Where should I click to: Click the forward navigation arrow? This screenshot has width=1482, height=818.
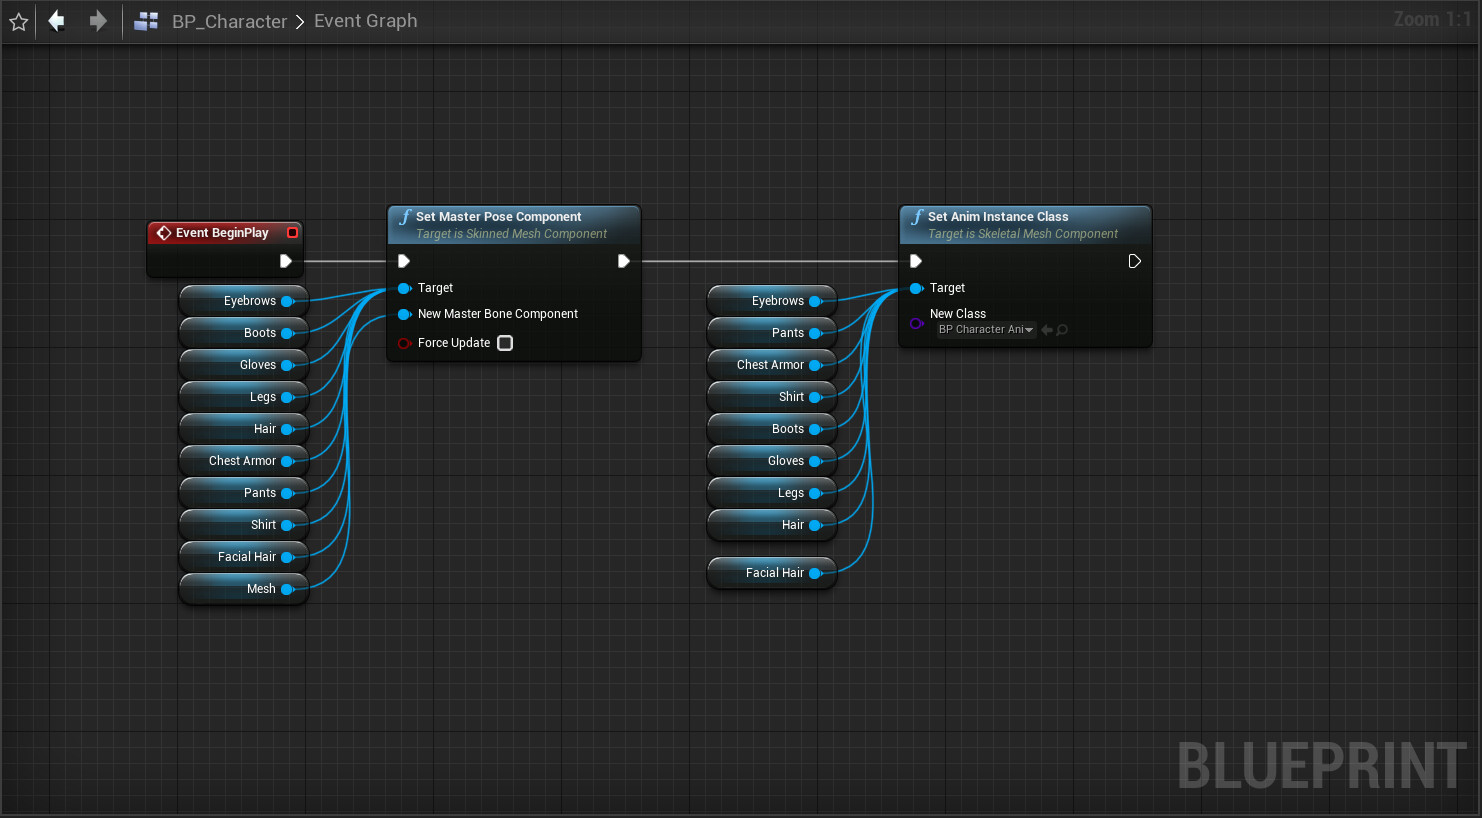coord(96,20)
